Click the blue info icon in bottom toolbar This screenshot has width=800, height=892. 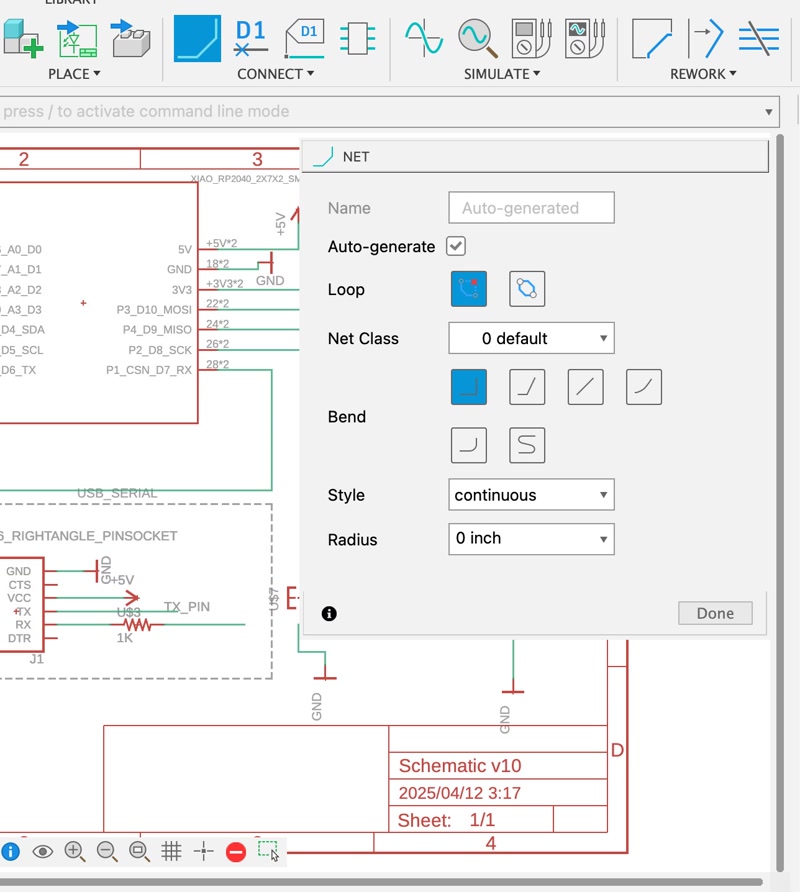[10, 852]
